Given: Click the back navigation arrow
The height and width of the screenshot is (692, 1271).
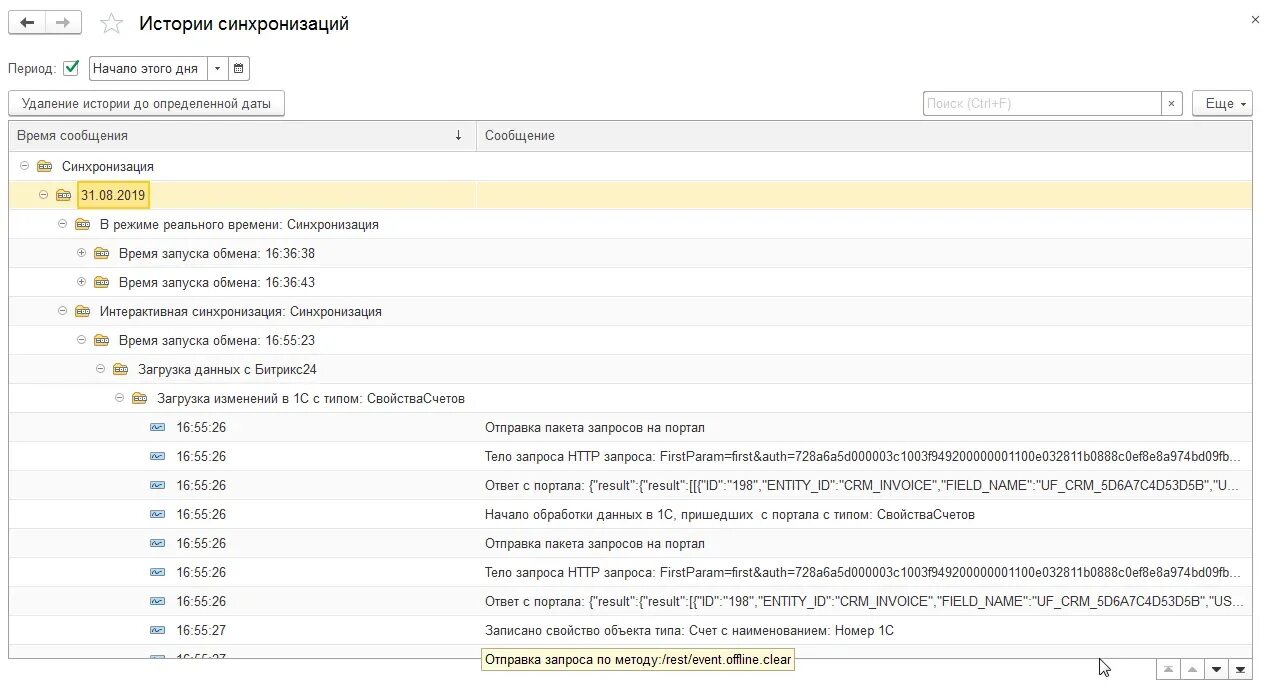Looking at the screenshot, I should tap(27, 23).
